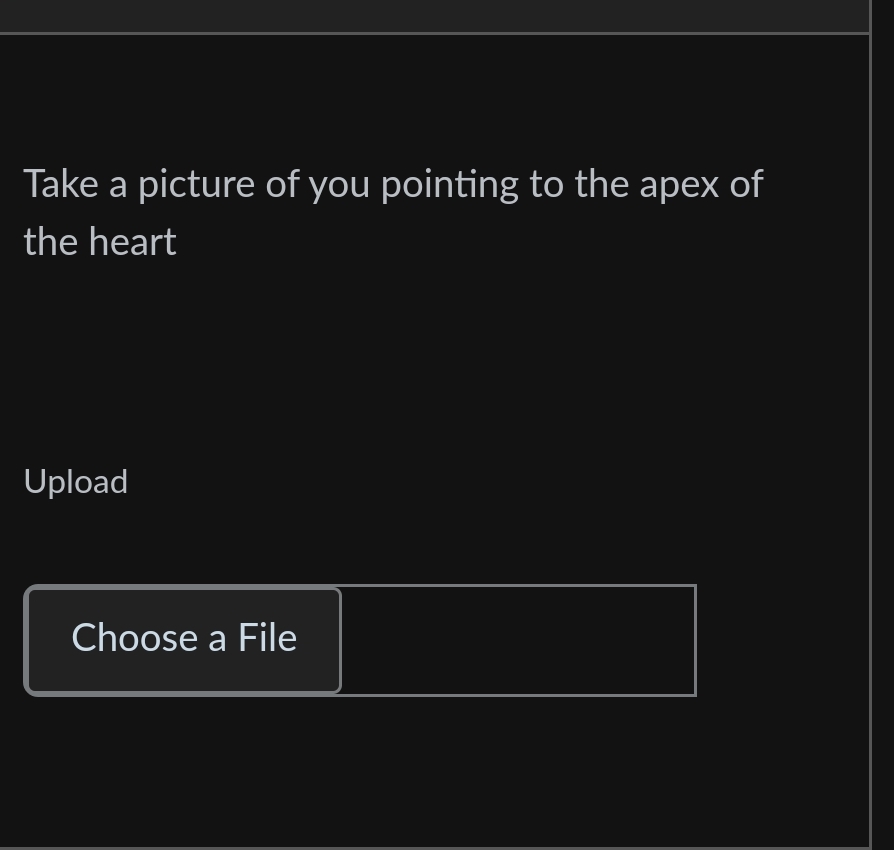Click the empty file name field
This screenshot has width=894, height=850.
(x=518, y=640)
